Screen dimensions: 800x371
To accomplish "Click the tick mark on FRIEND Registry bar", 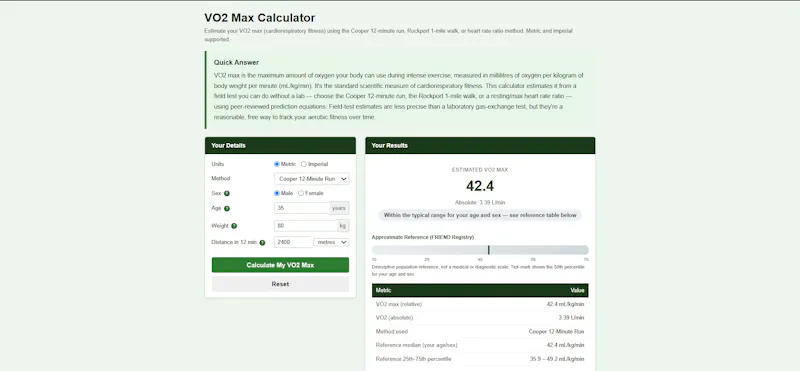I will 488,250.
